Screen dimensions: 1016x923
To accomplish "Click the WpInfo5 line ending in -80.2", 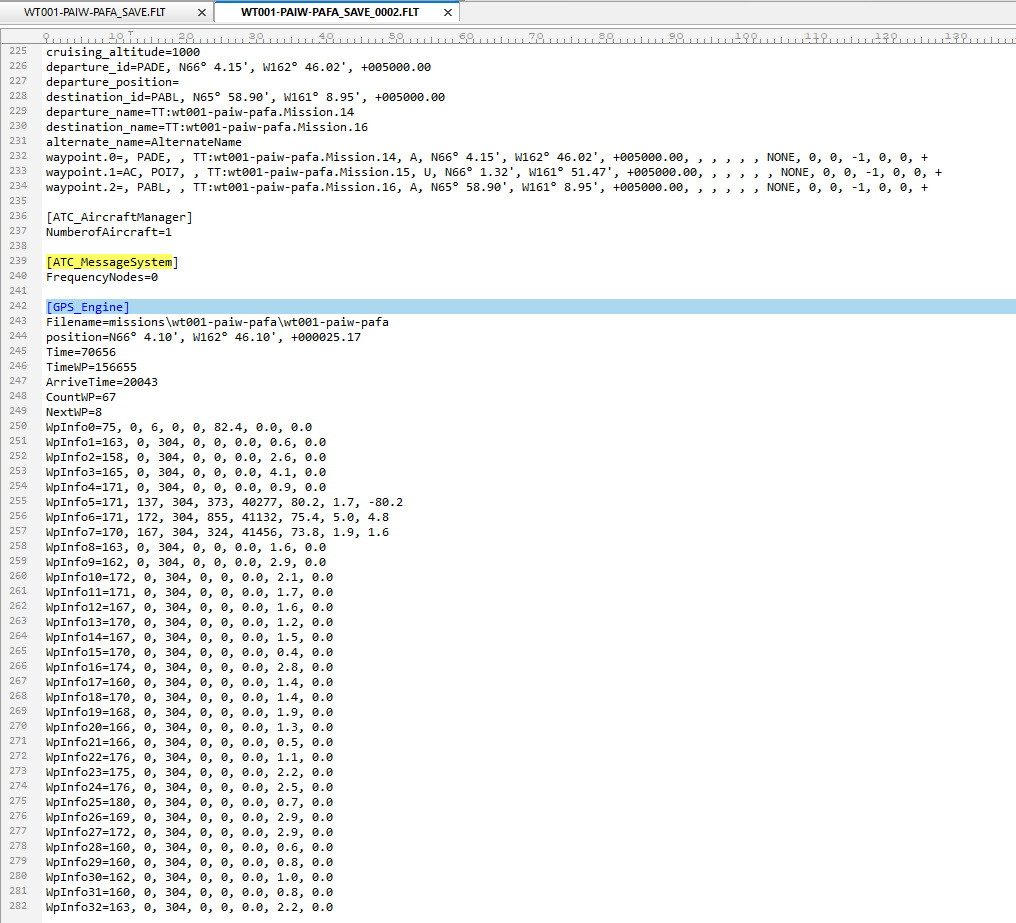I will (x=224, y=502).
